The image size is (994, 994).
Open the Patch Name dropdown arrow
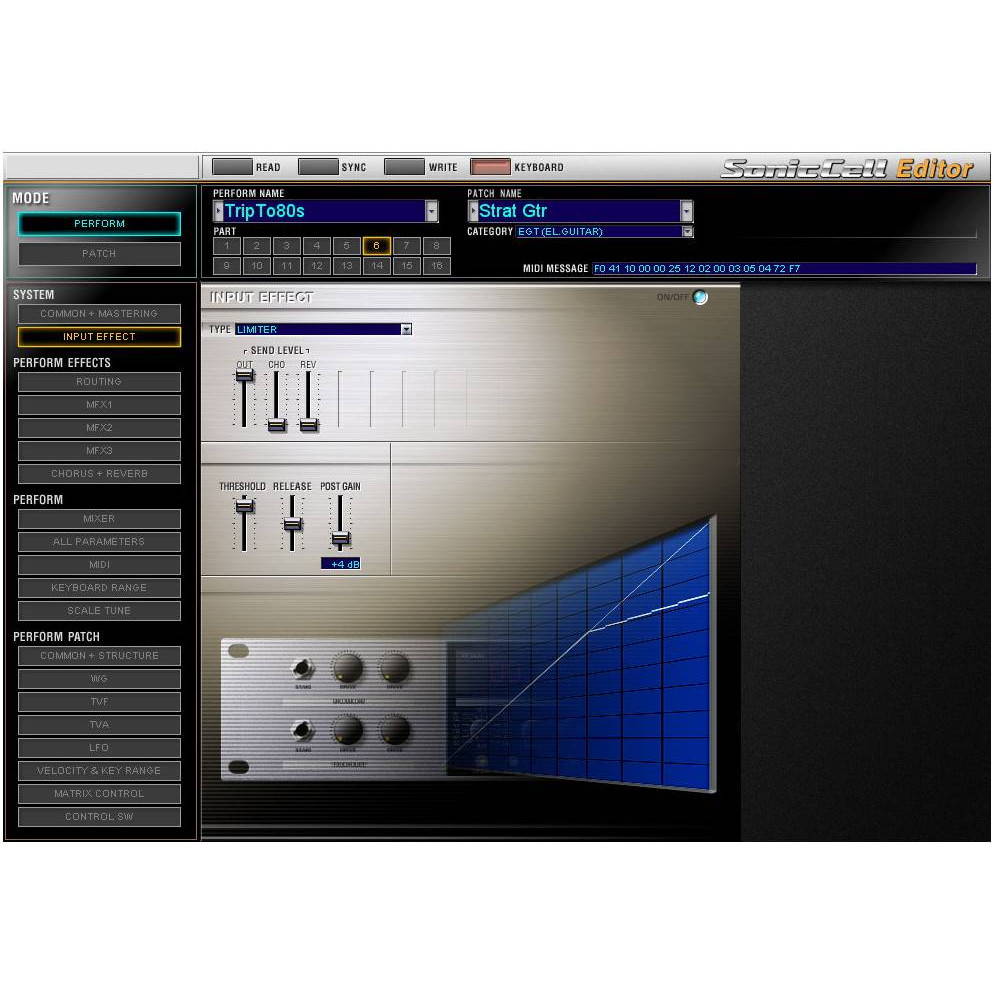687,211
